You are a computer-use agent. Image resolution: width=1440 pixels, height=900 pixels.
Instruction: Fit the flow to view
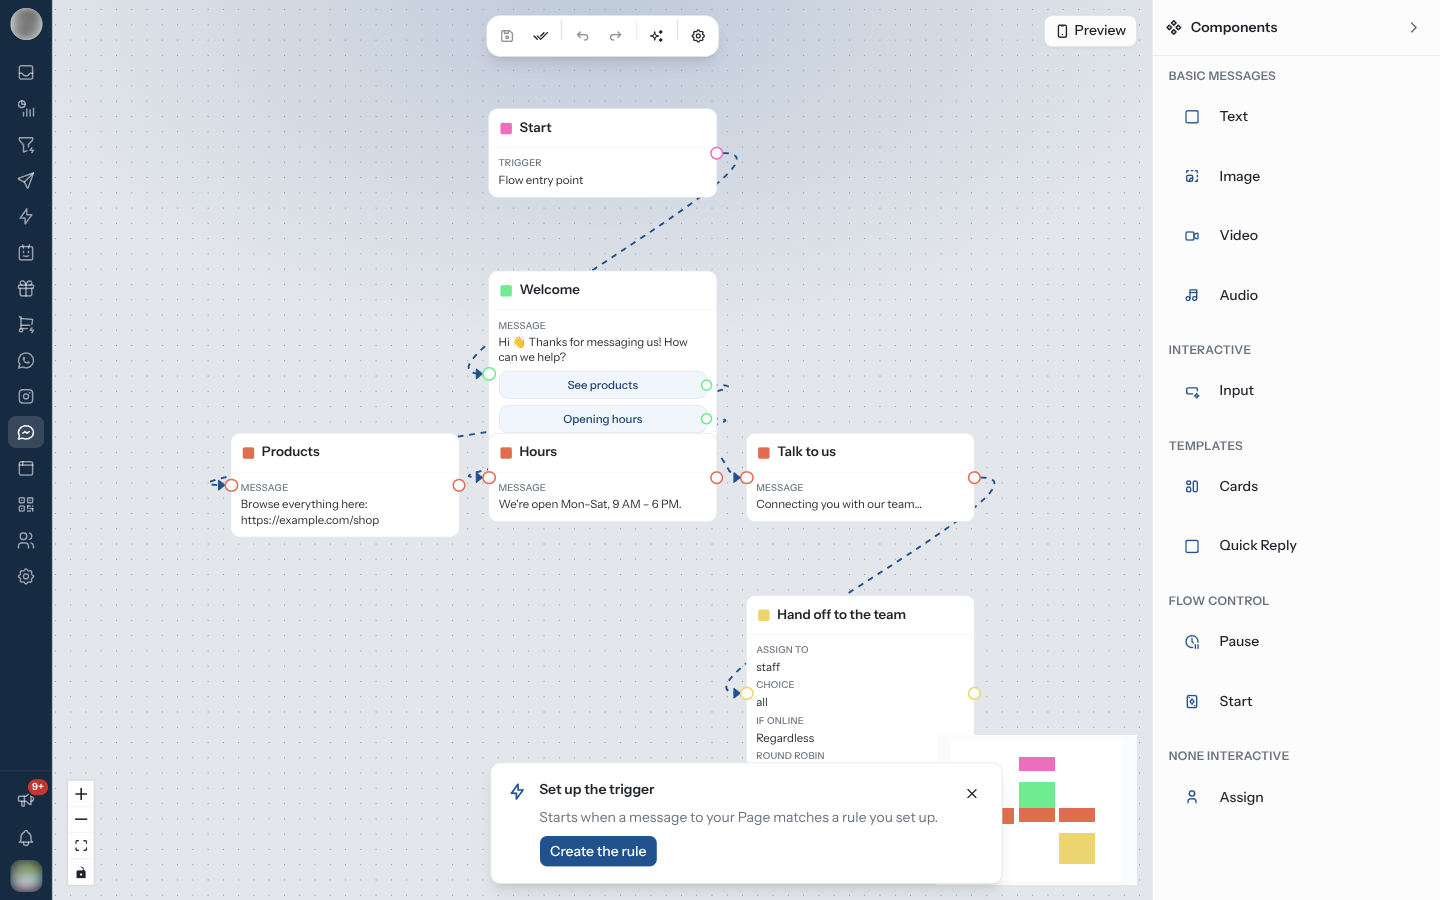[81, 846]
